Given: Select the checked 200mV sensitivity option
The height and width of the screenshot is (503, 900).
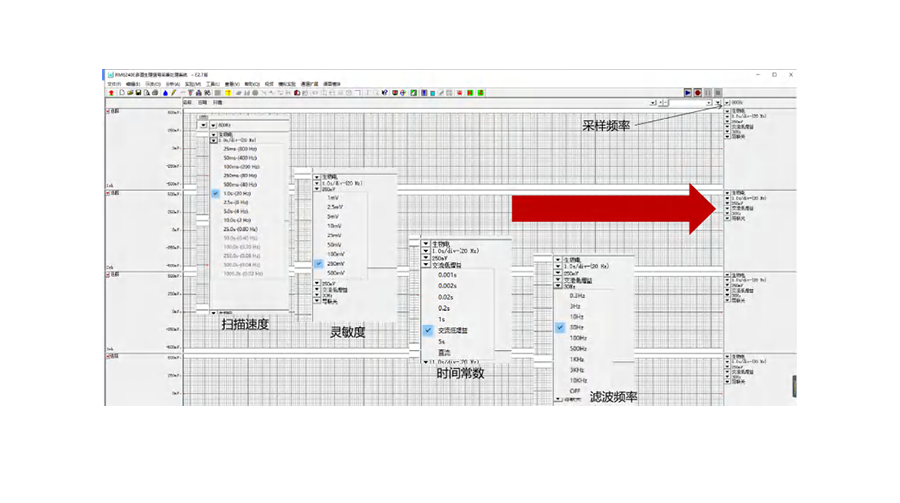Looking at the screenshot, I should pos(333,264).
